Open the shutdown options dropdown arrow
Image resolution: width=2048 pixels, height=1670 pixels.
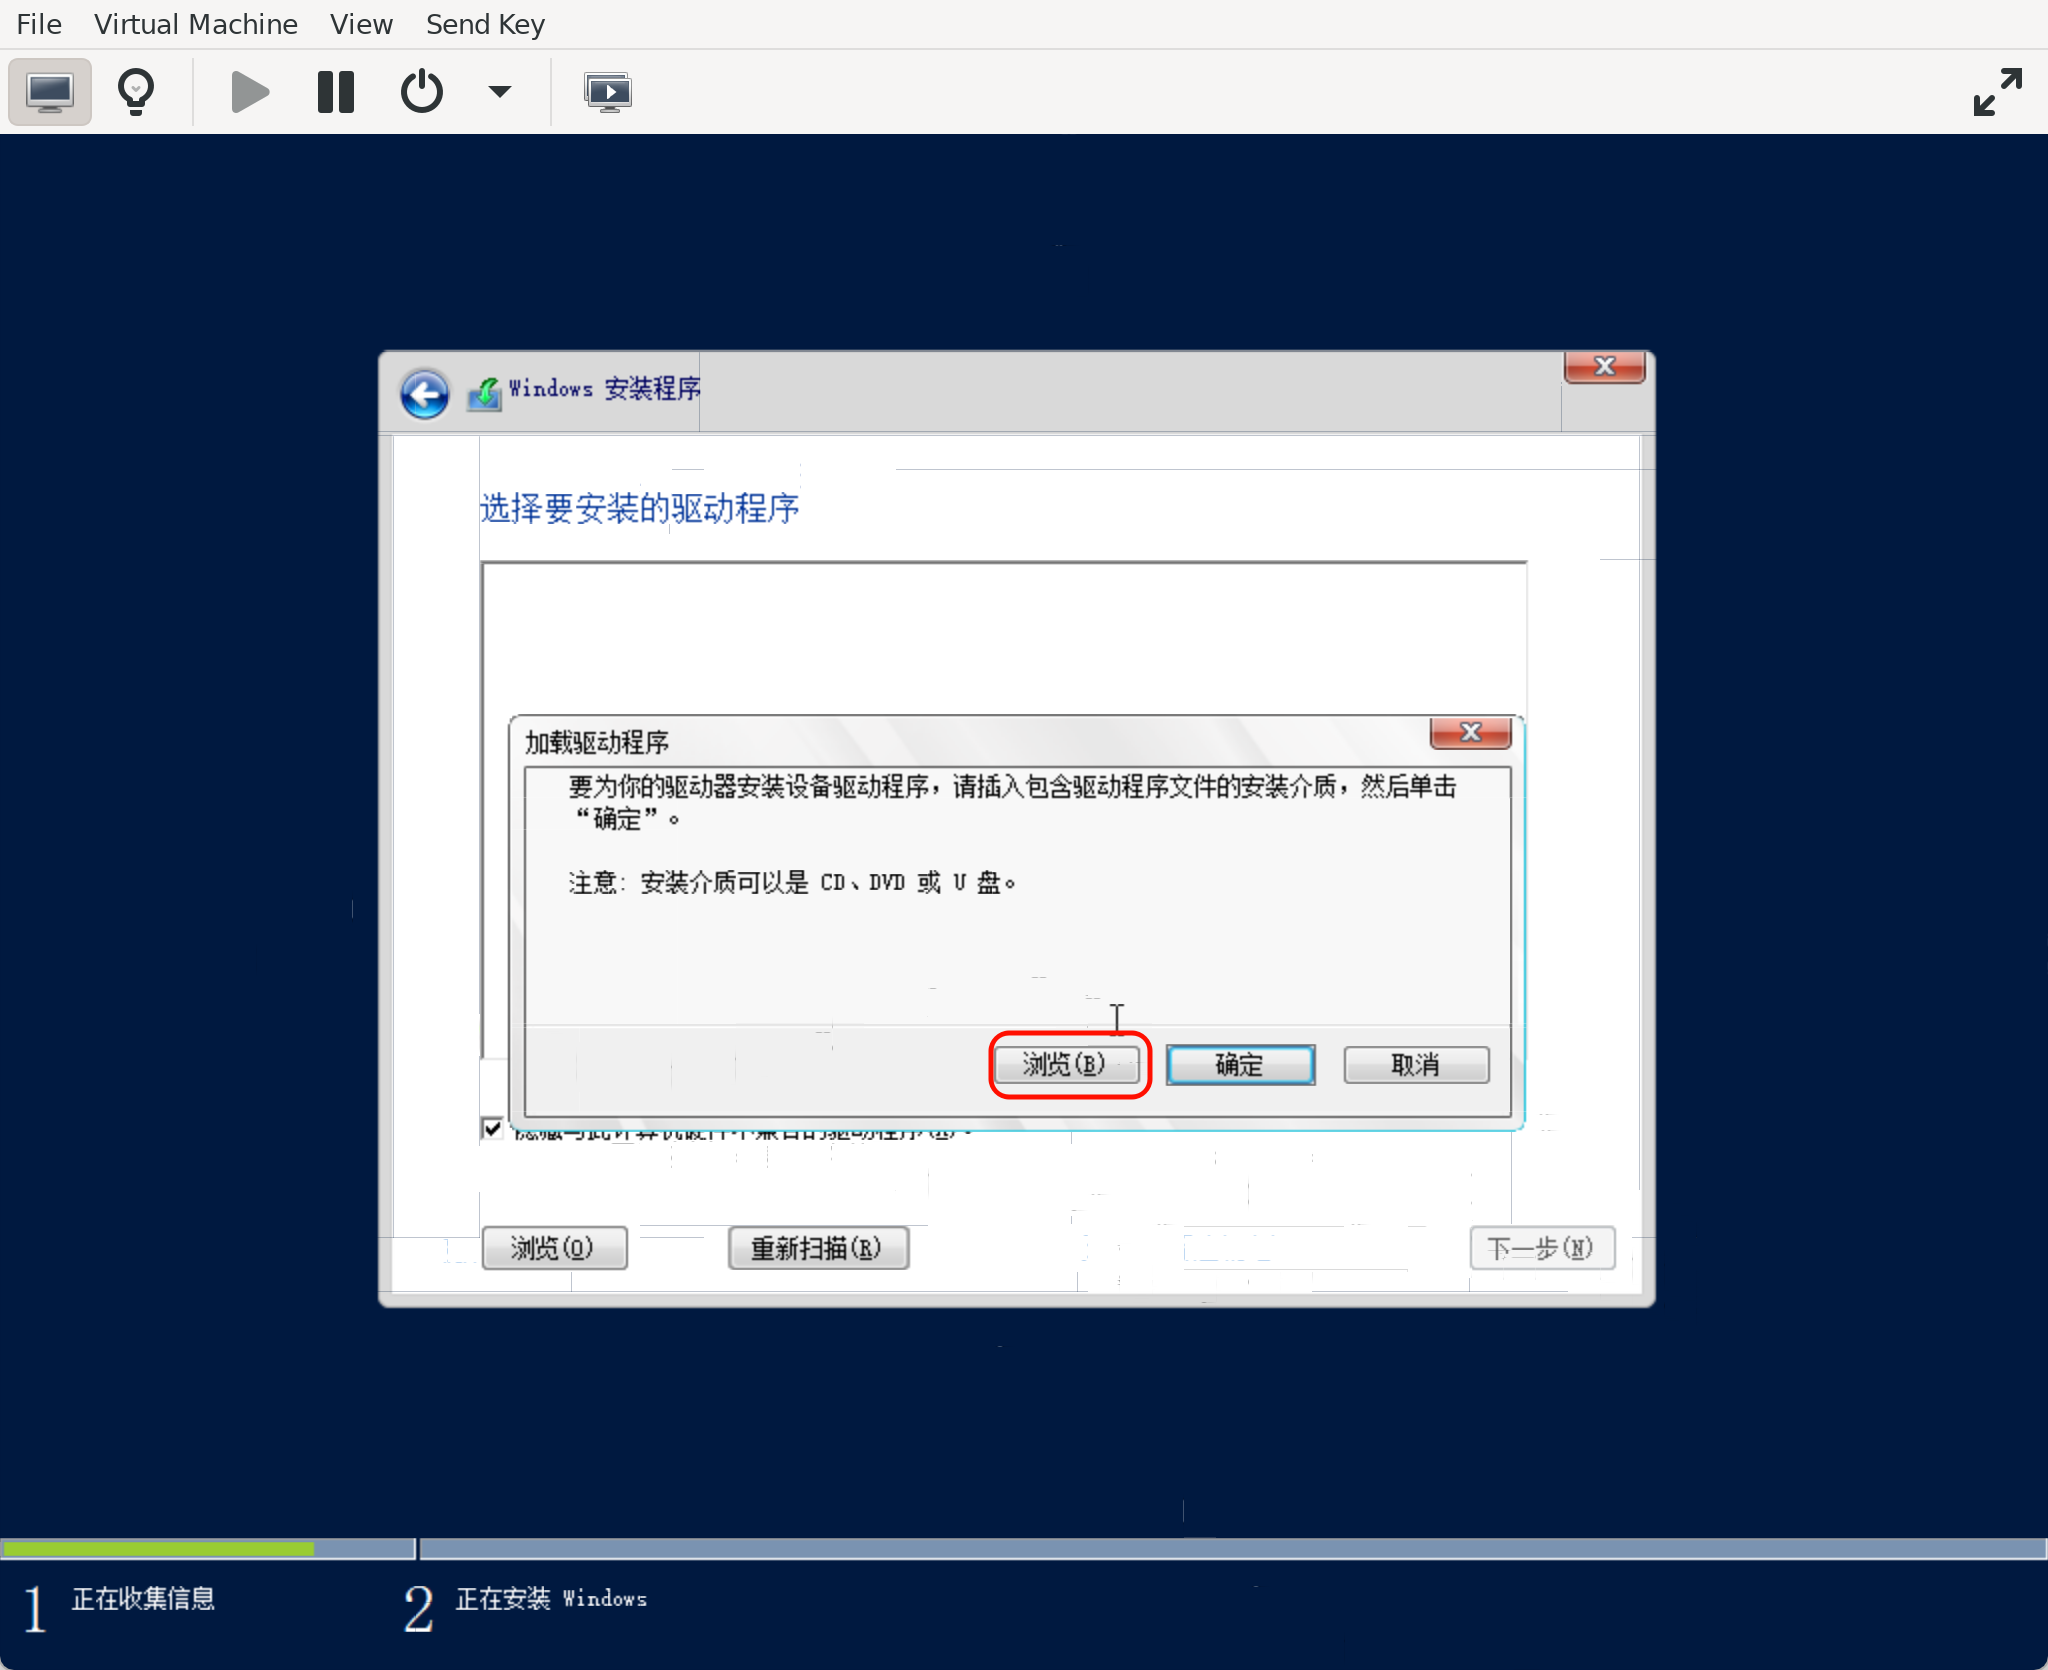500,91
